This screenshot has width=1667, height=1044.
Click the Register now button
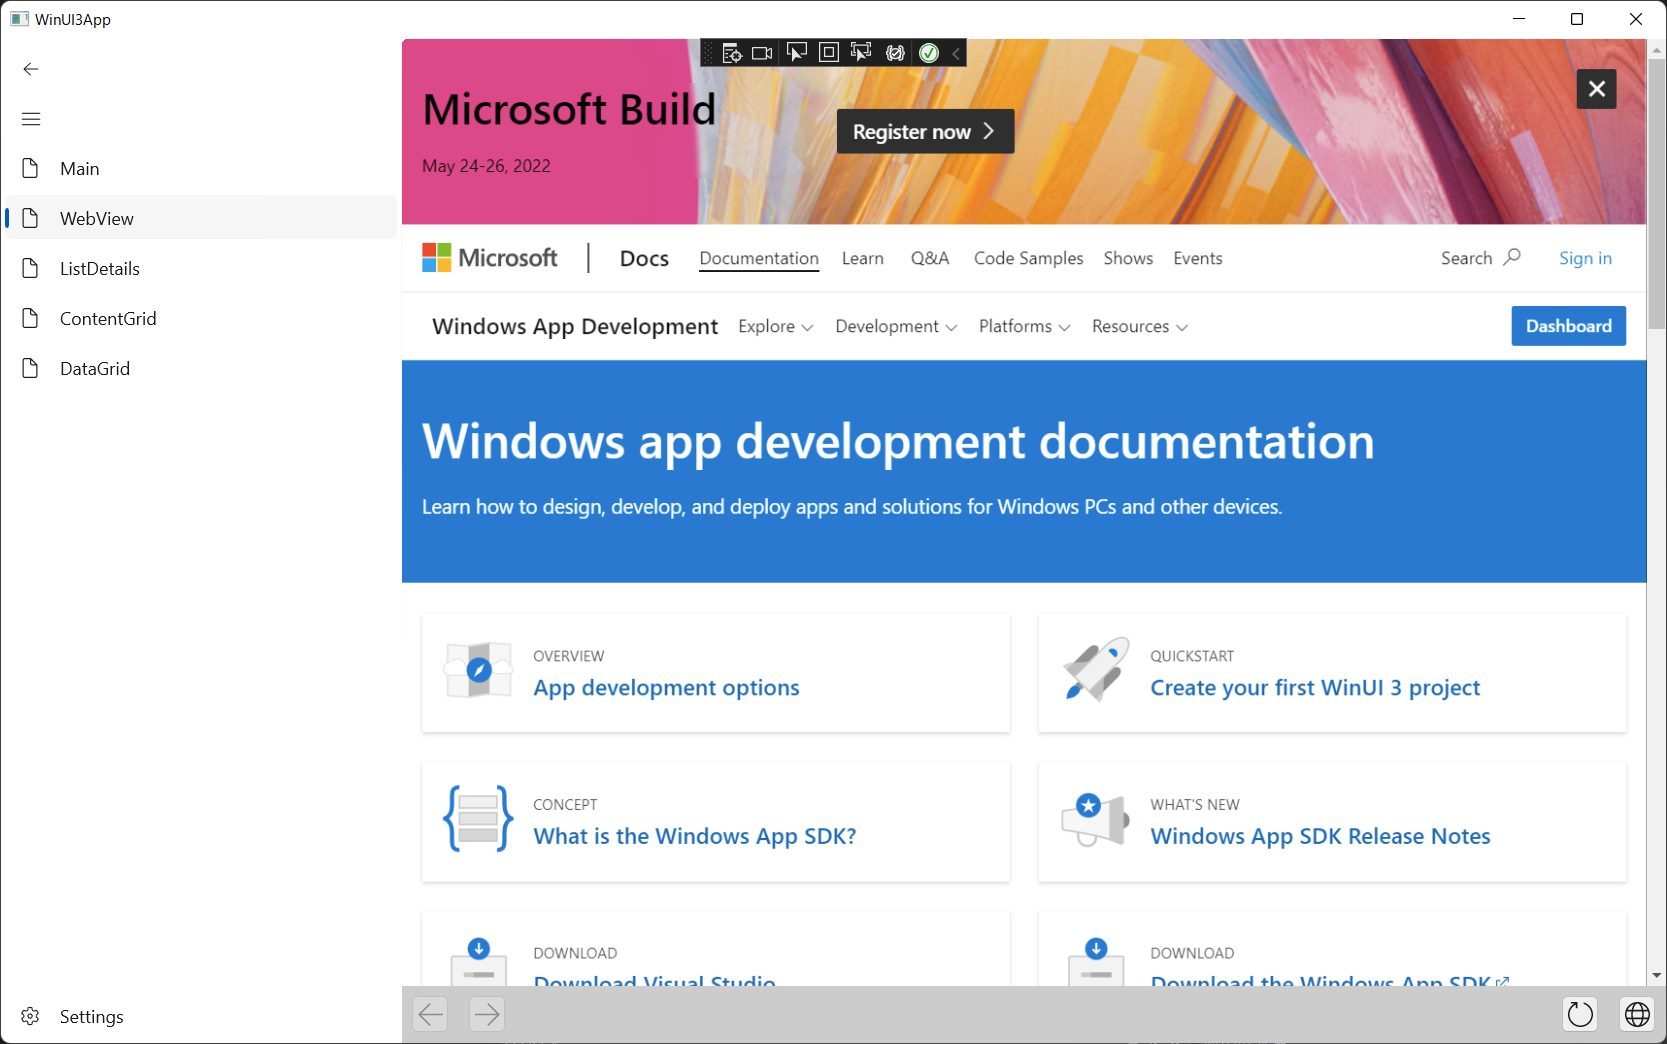[x=925, y=131]
